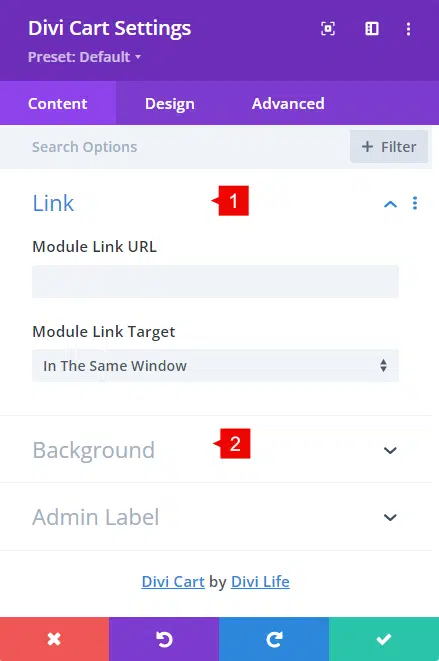Switch to the Design tab
The image size is (439, 661).
[170, 104]
